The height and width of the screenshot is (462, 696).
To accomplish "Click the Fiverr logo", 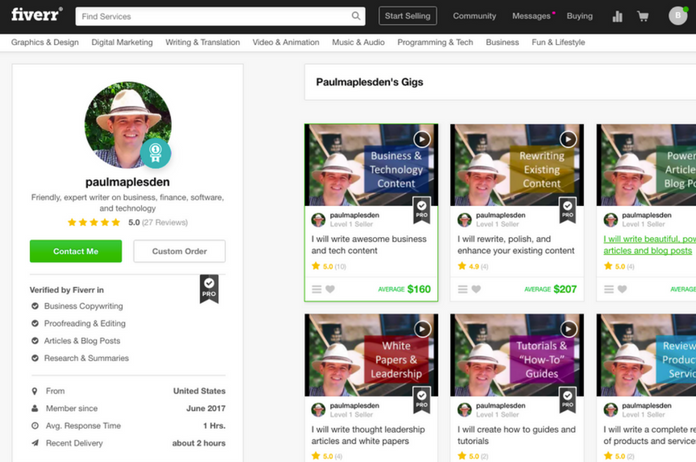I will (x=36, y=15).
